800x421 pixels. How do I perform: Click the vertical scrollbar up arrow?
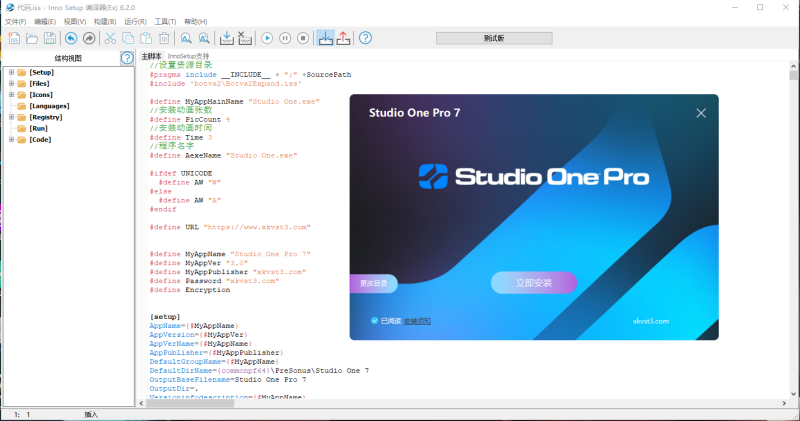[x=793, y=66]
